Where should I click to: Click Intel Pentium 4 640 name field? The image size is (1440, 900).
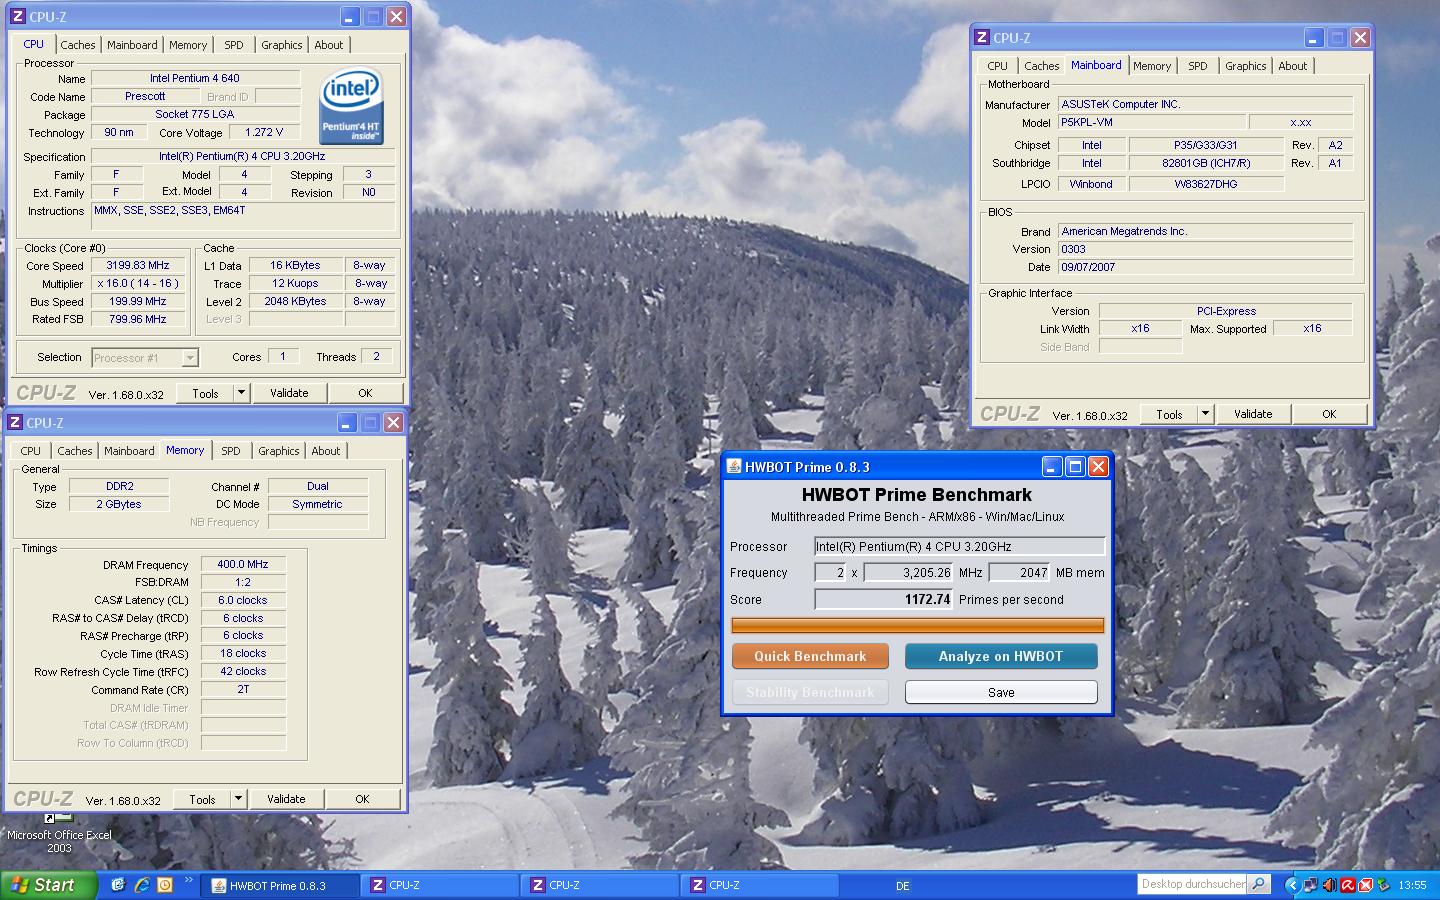coord(195,78)
